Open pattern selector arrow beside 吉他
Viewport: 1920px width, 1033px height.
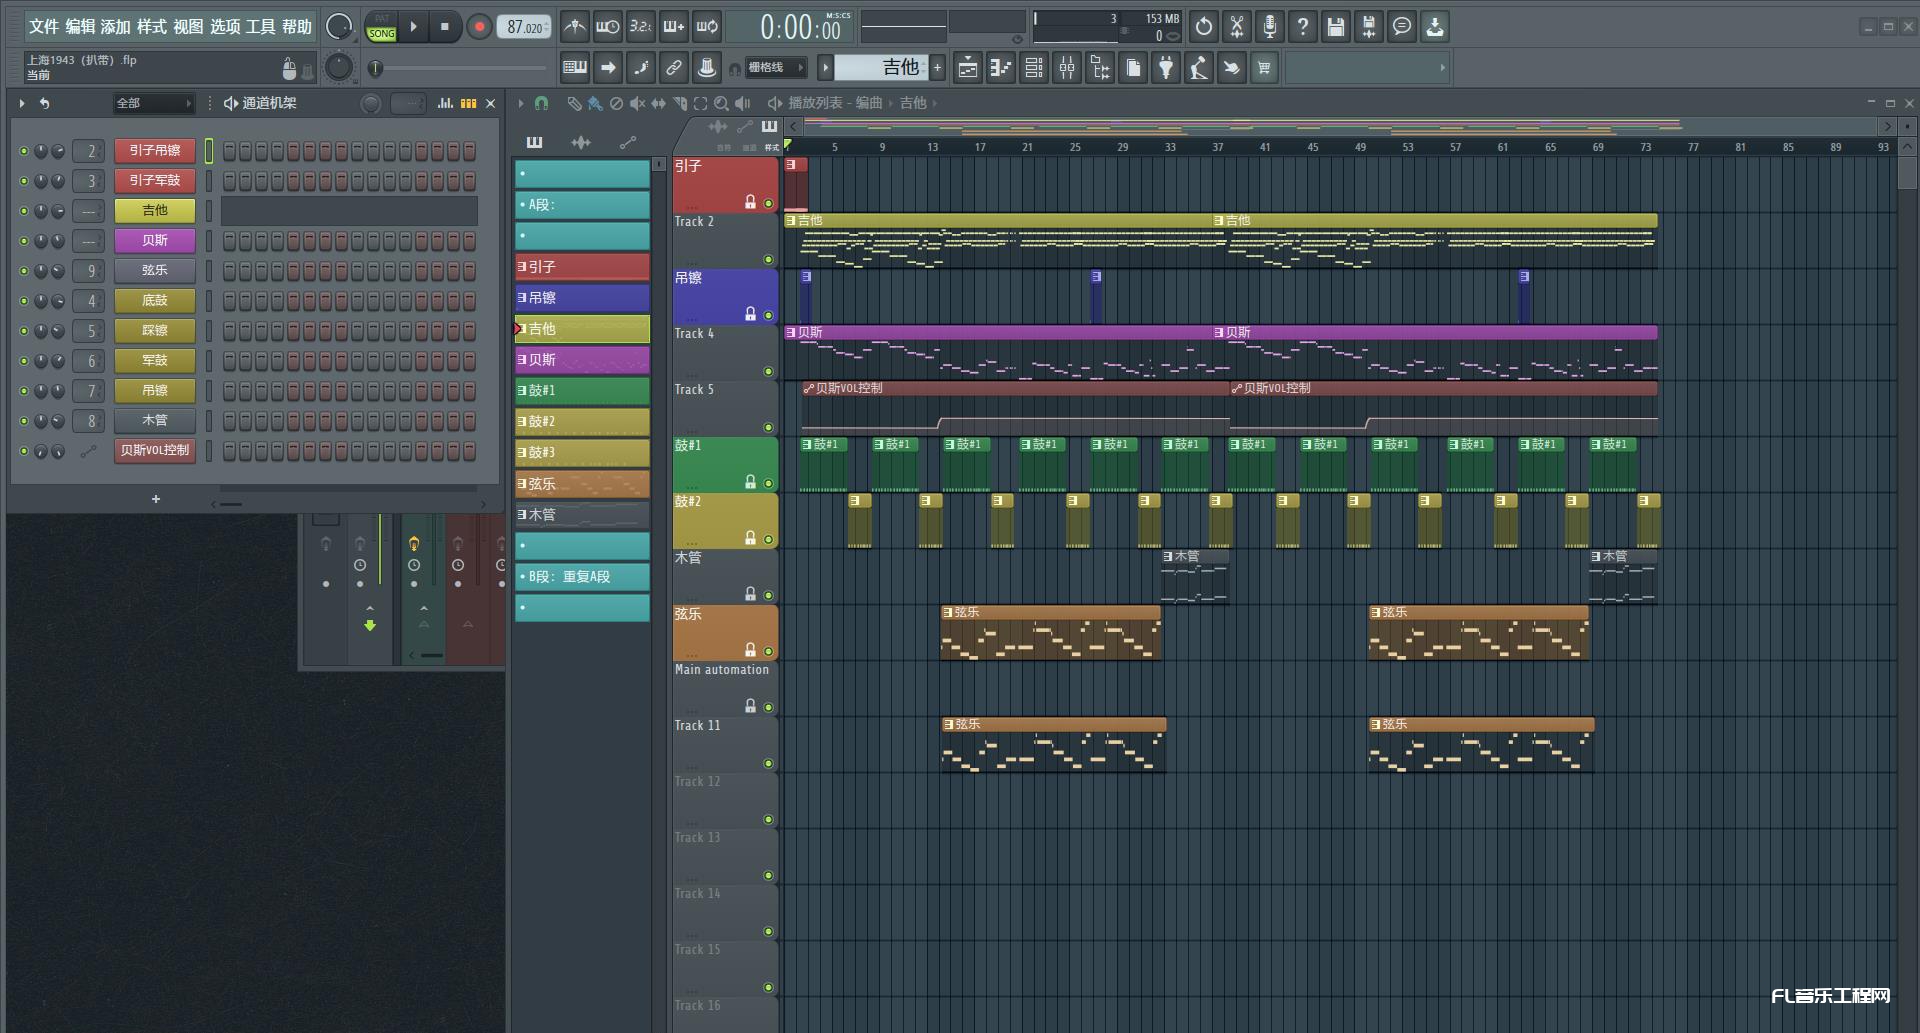pyautogui.click(x=825, y=68)
